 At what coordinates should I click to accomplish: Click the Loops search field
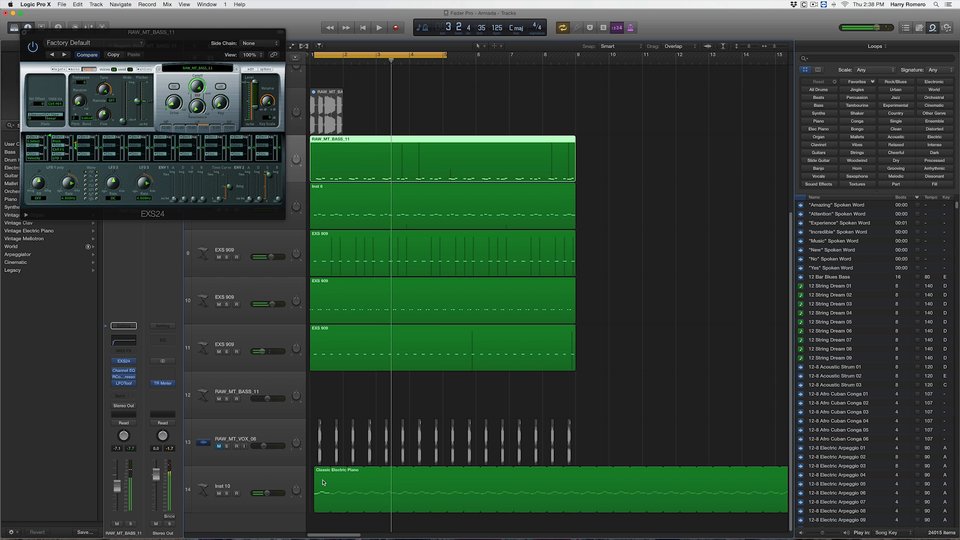pos(876,58)
